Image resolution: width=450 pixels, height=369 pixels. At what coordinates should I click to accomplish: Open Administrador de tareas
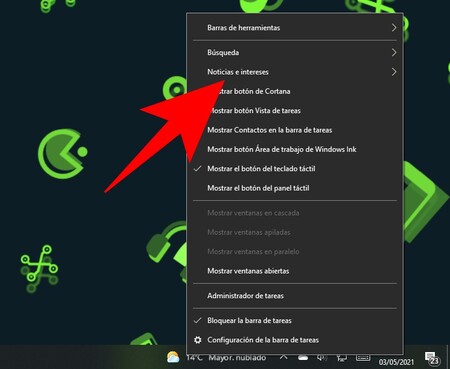tap(295, 295)
